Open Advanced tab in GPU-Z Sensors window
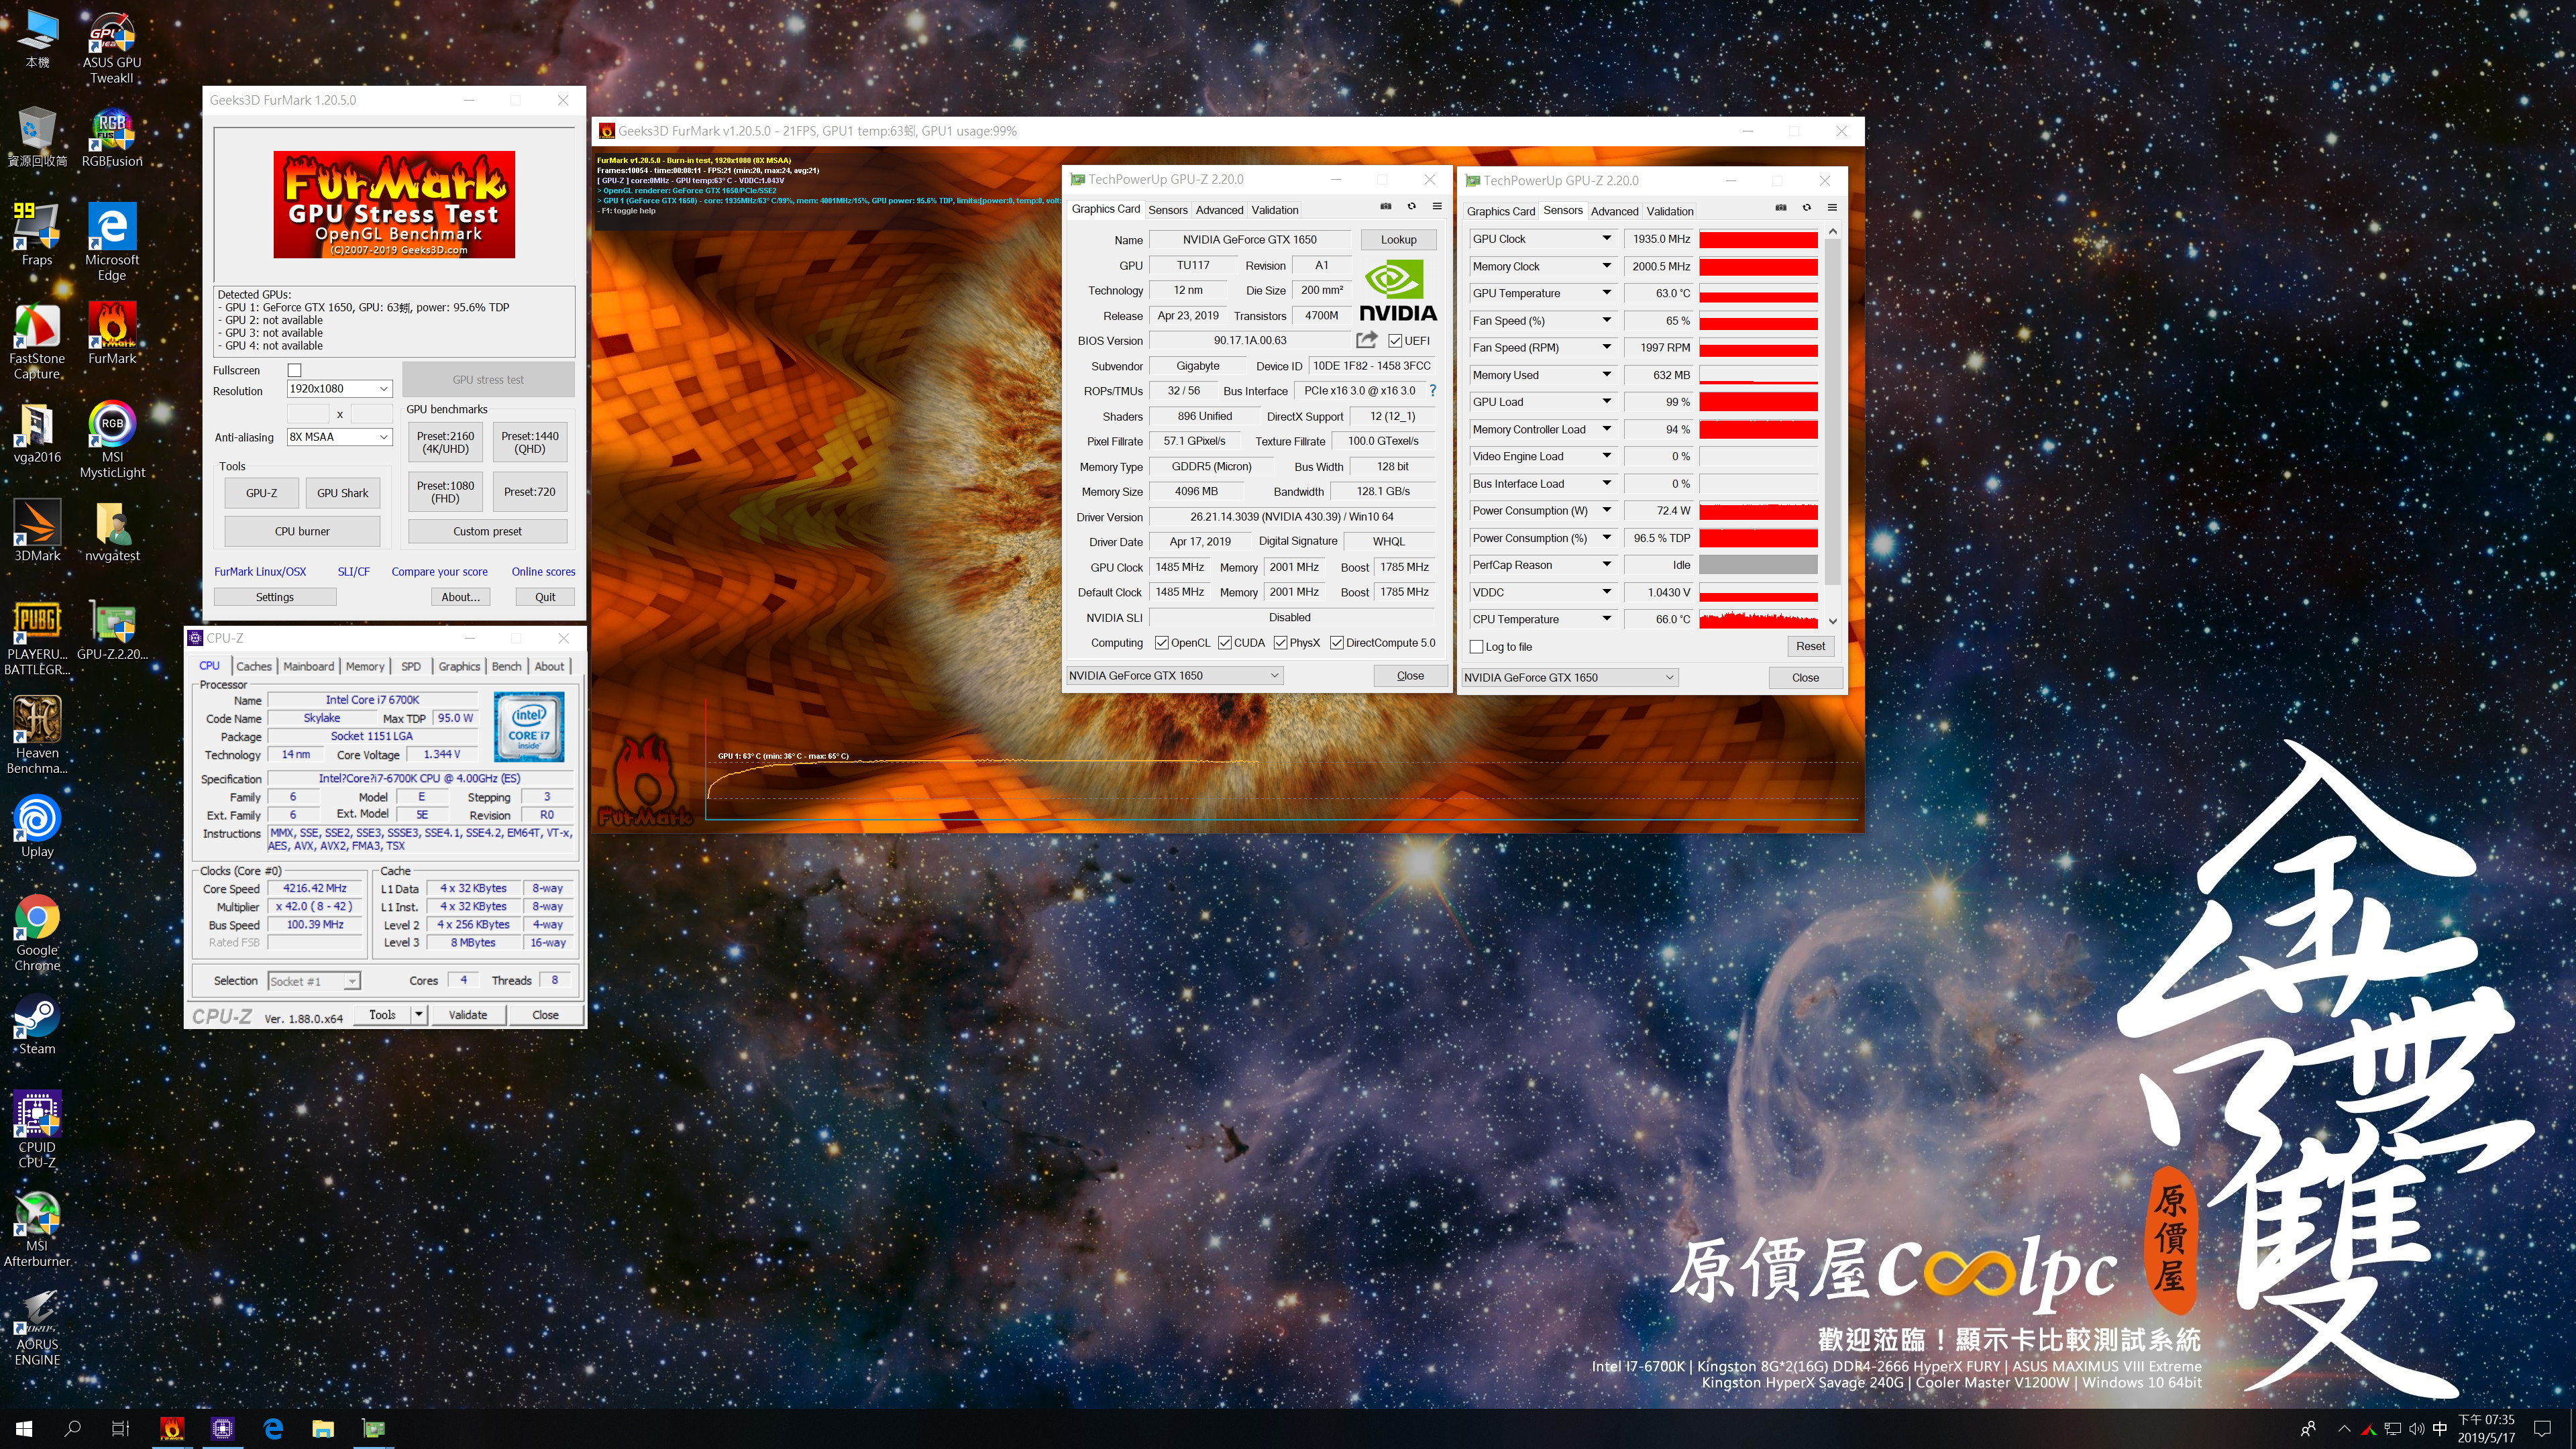This screenshot has width=2576, height=1449. coord(1614,211)
